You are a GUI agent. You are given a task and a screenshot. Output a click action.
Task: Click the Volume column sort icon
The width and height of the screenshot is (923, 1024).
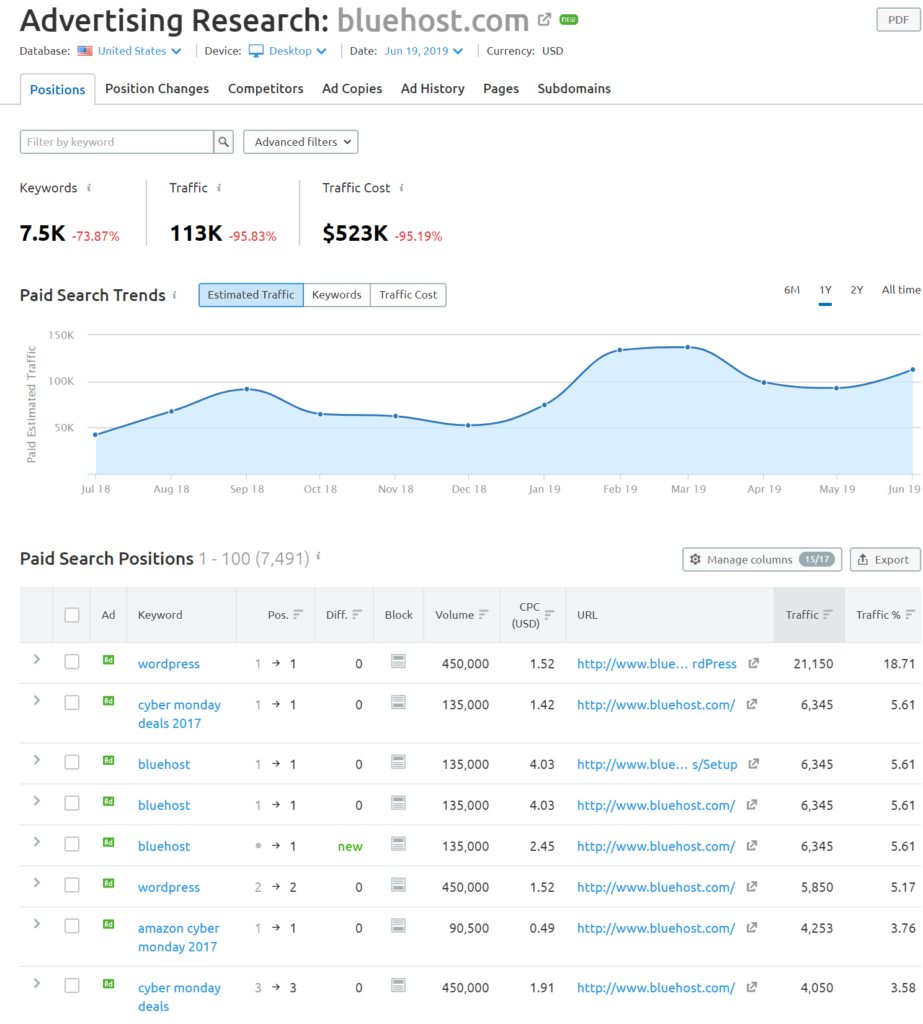[484, 615]
